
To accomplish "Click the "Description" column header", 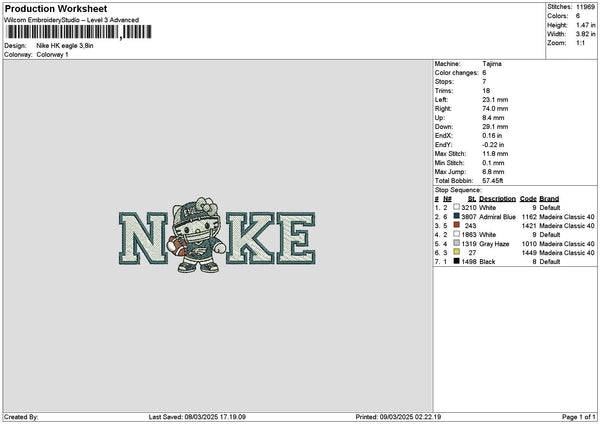I will tap(497, 199).
